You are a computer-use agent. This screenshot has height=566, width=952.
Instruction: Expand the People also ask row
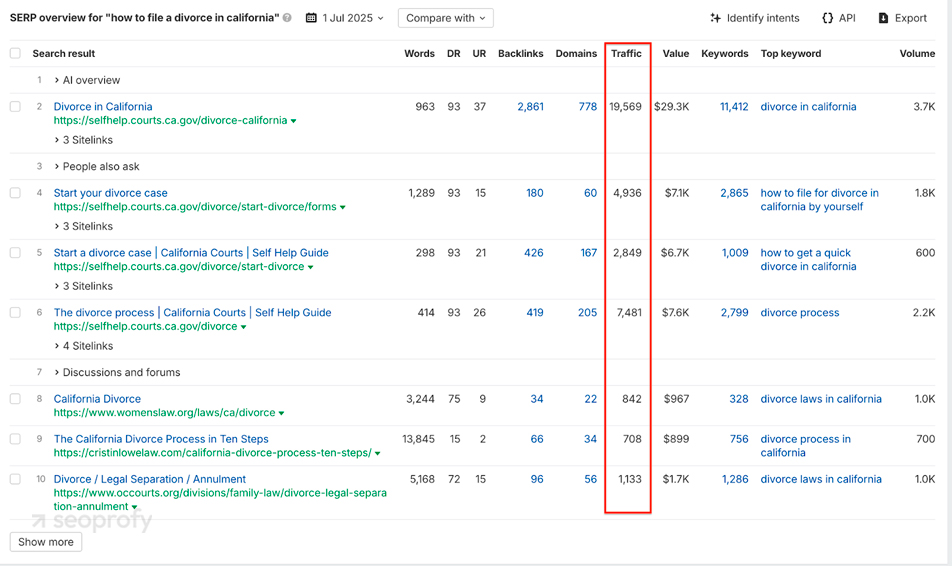(97, 166)
